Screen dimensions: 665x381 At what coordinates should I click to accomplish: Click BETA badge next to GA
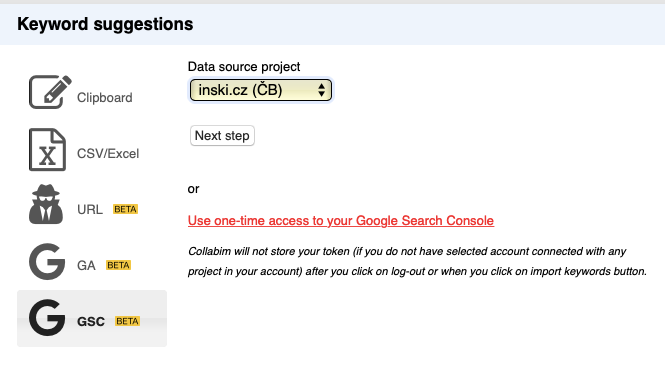118,265
